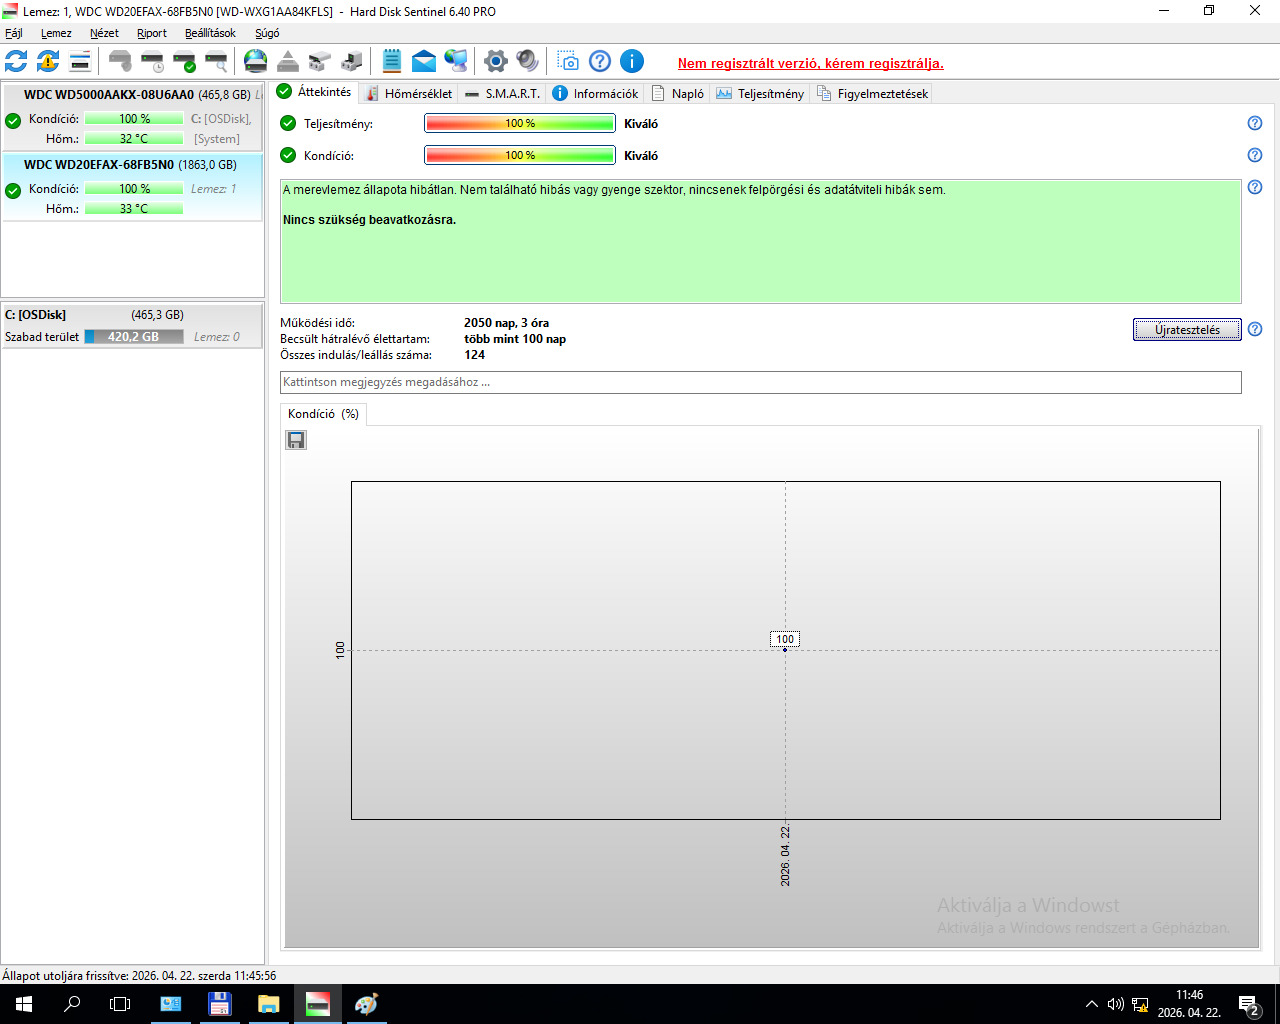This screenshot has height=1024, width=1280.
Task: Click the disk with green checkmark icon
Action: pyautogui.click(x=184, y=62)
